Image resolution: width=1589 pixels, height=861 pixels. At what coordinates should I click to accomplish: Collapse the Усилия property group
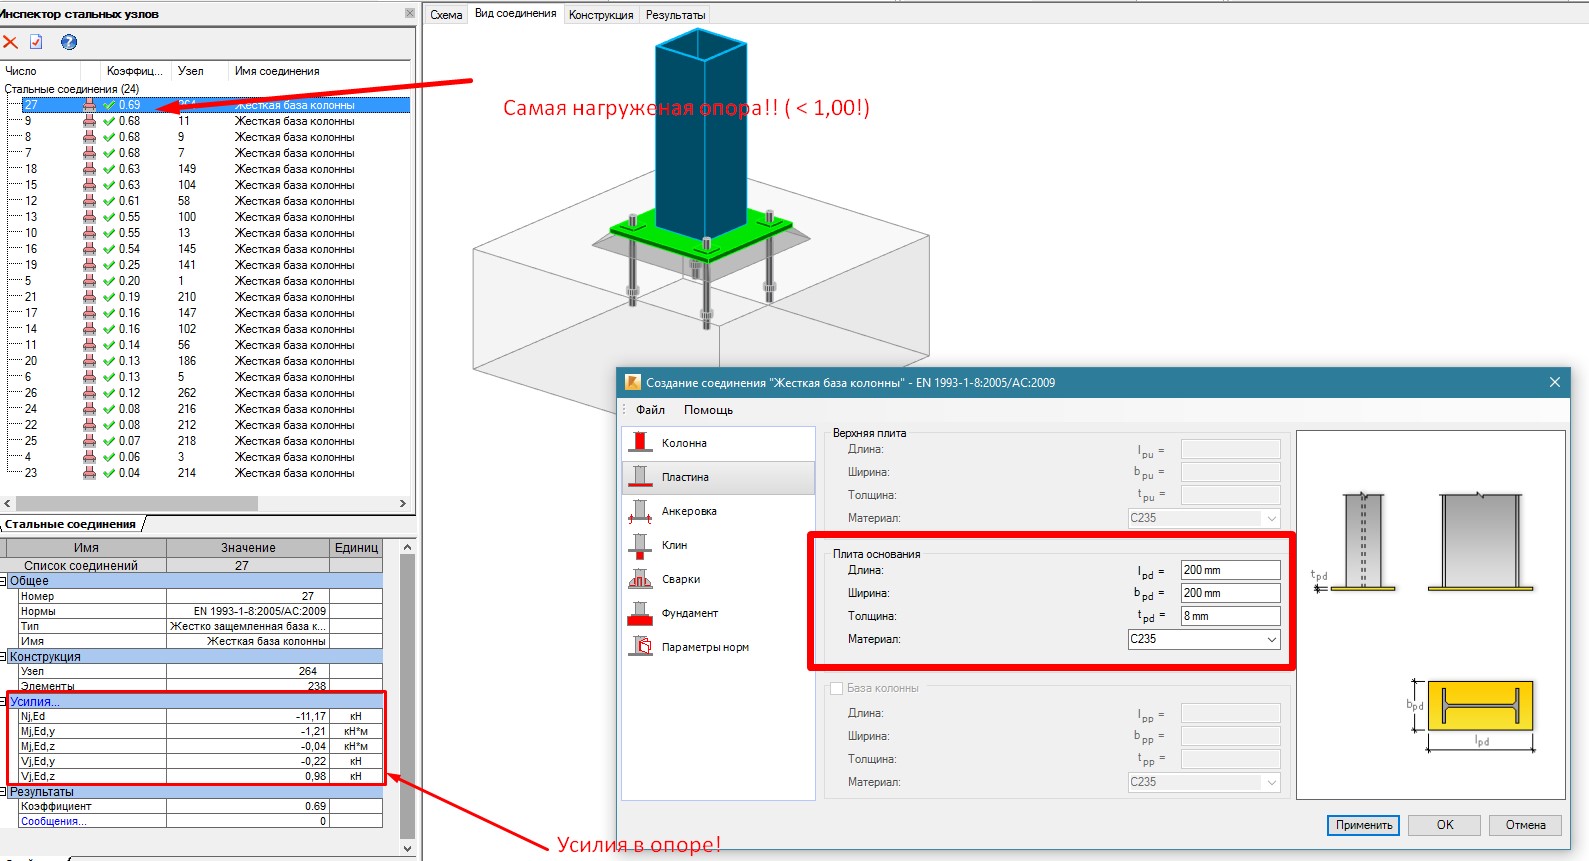pos(4,702)
